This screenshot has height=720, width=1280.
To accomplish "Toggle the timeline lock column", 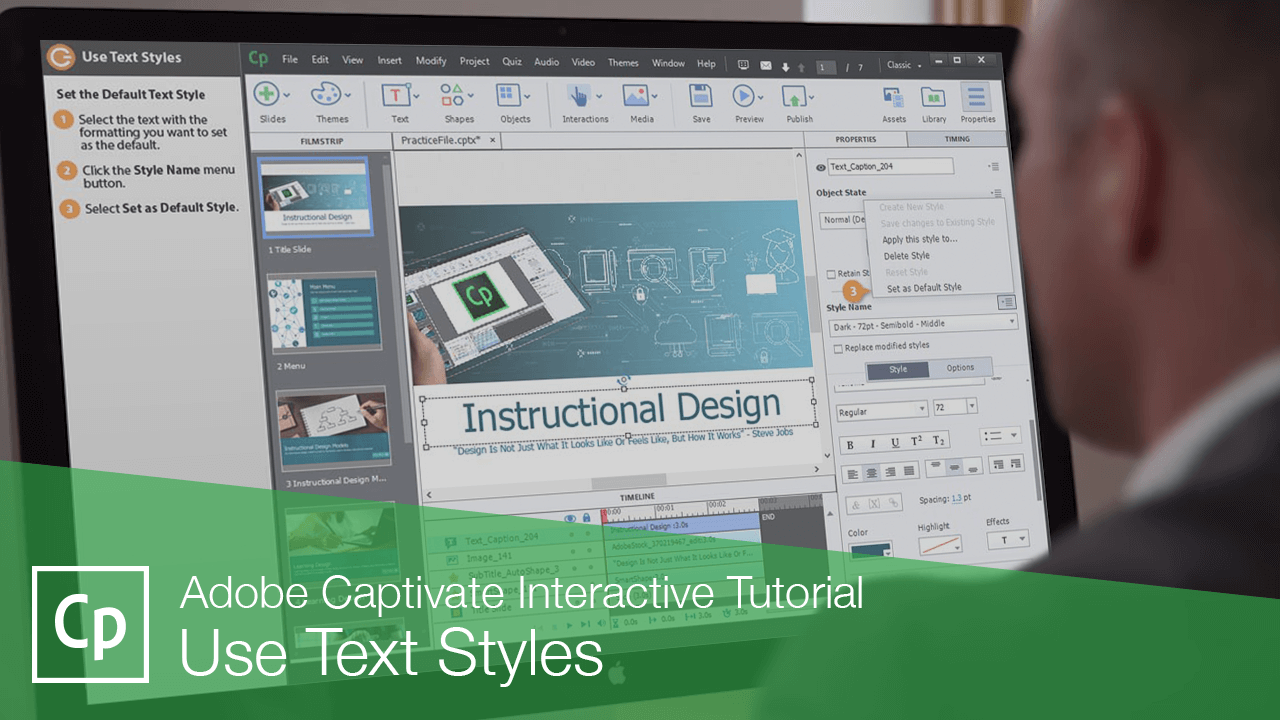I will point(587,517).
